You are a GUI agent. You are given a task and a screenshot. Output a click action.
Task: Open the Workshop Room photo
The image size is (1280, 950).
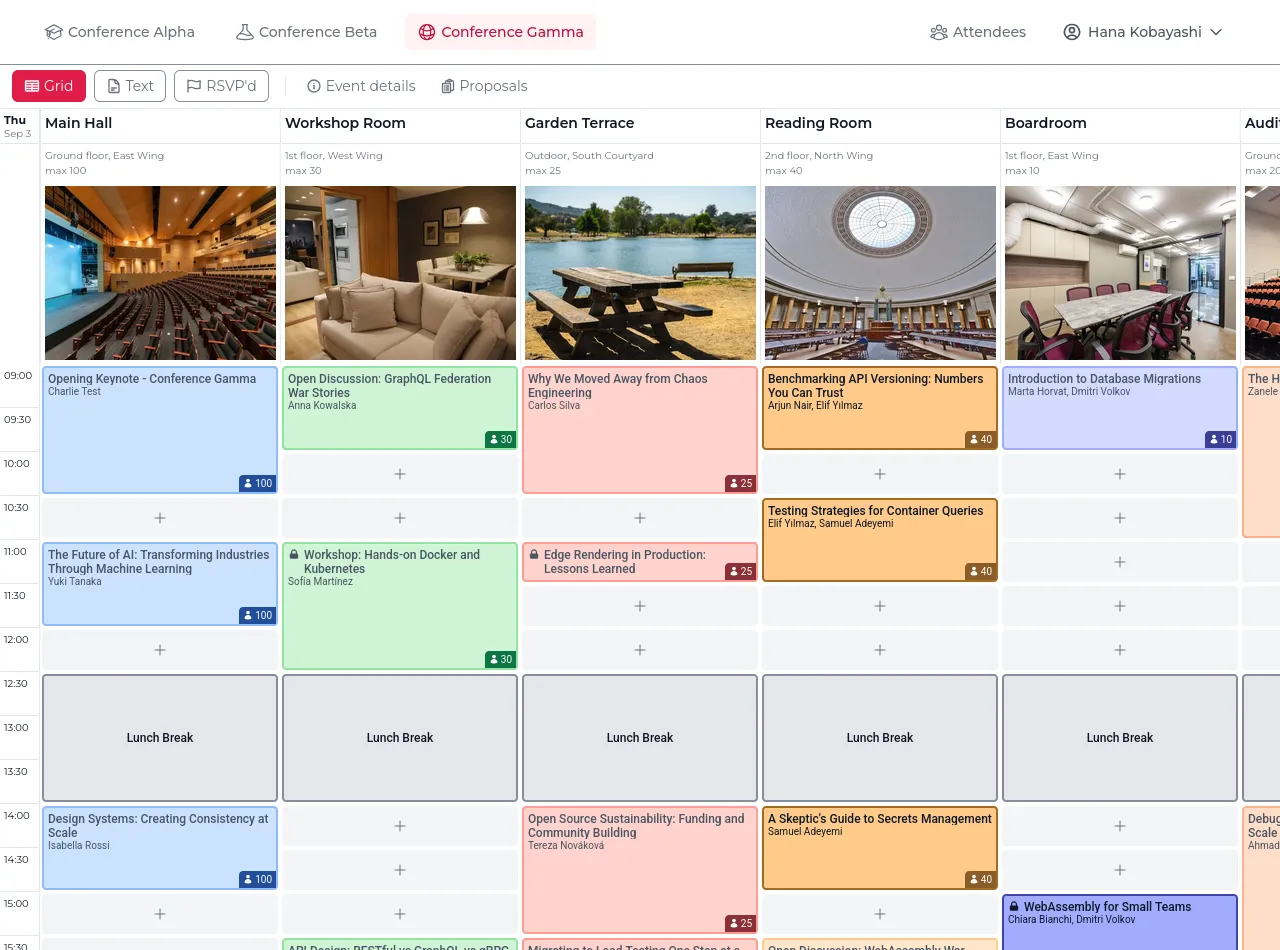pos(400,273)
